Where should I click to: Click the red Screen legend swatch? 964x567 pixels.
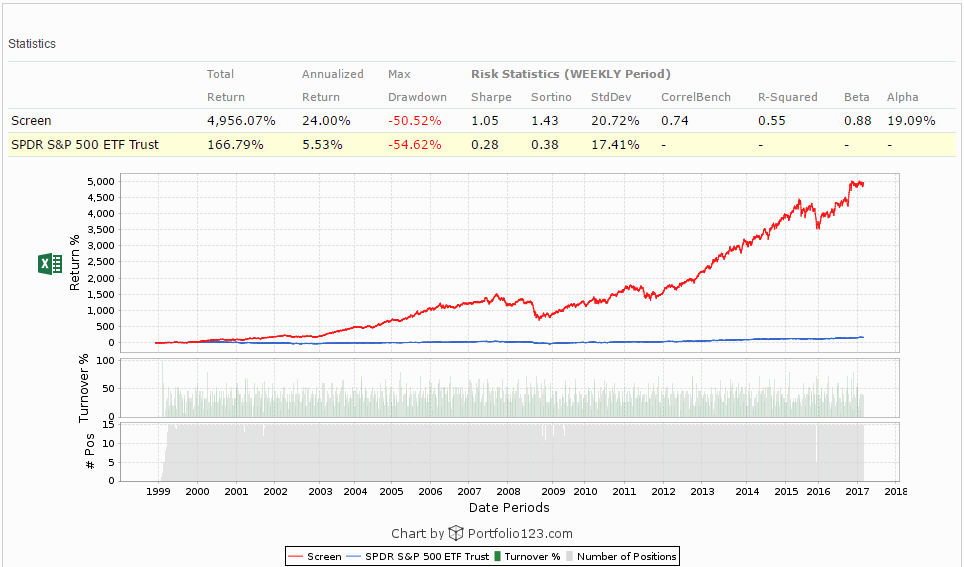(296, 557)
